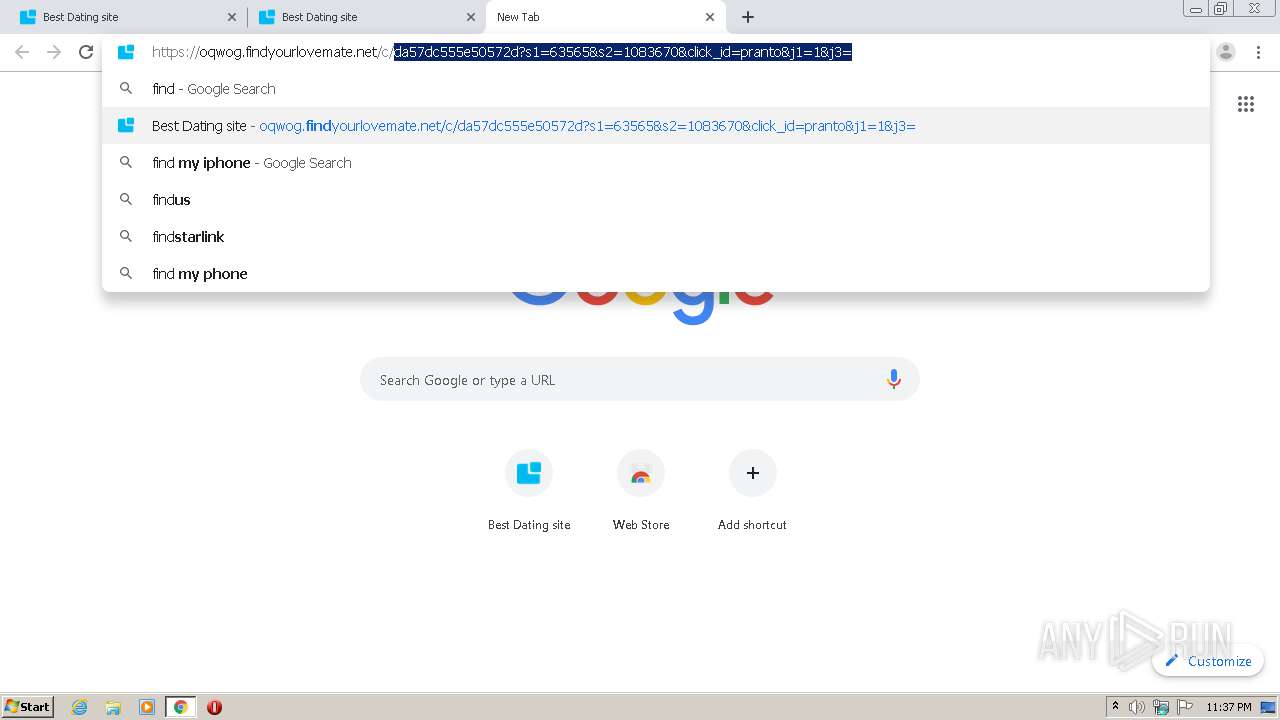Open the Action Center flag icon

pos(1185,707)
